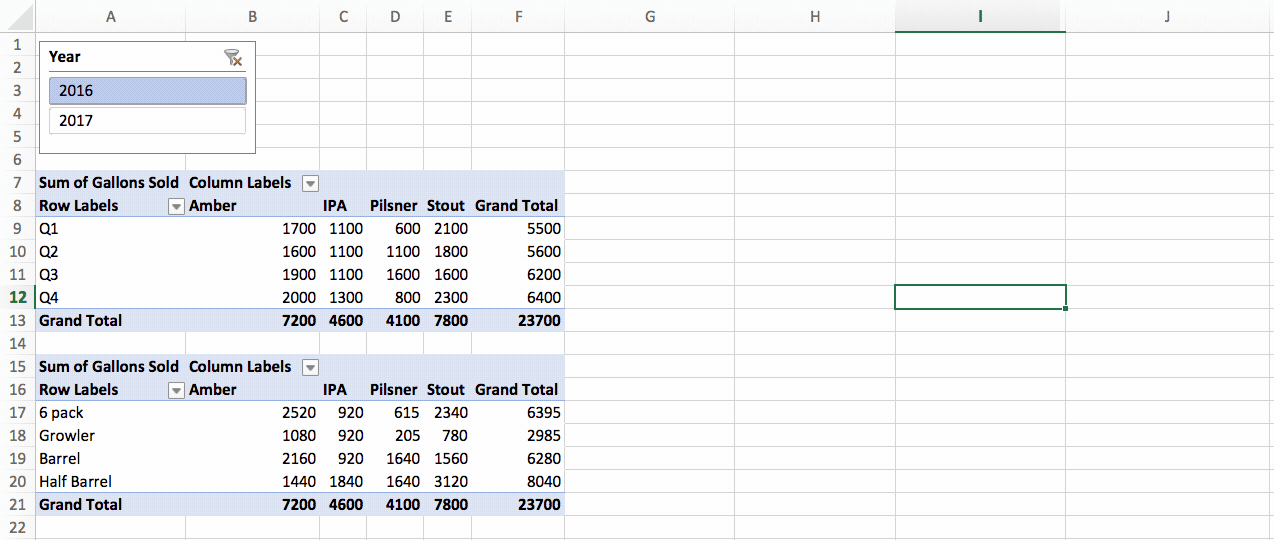1274x540 pixels.
Task: Clear the Year slicer filter
Action: click(233, 58)
